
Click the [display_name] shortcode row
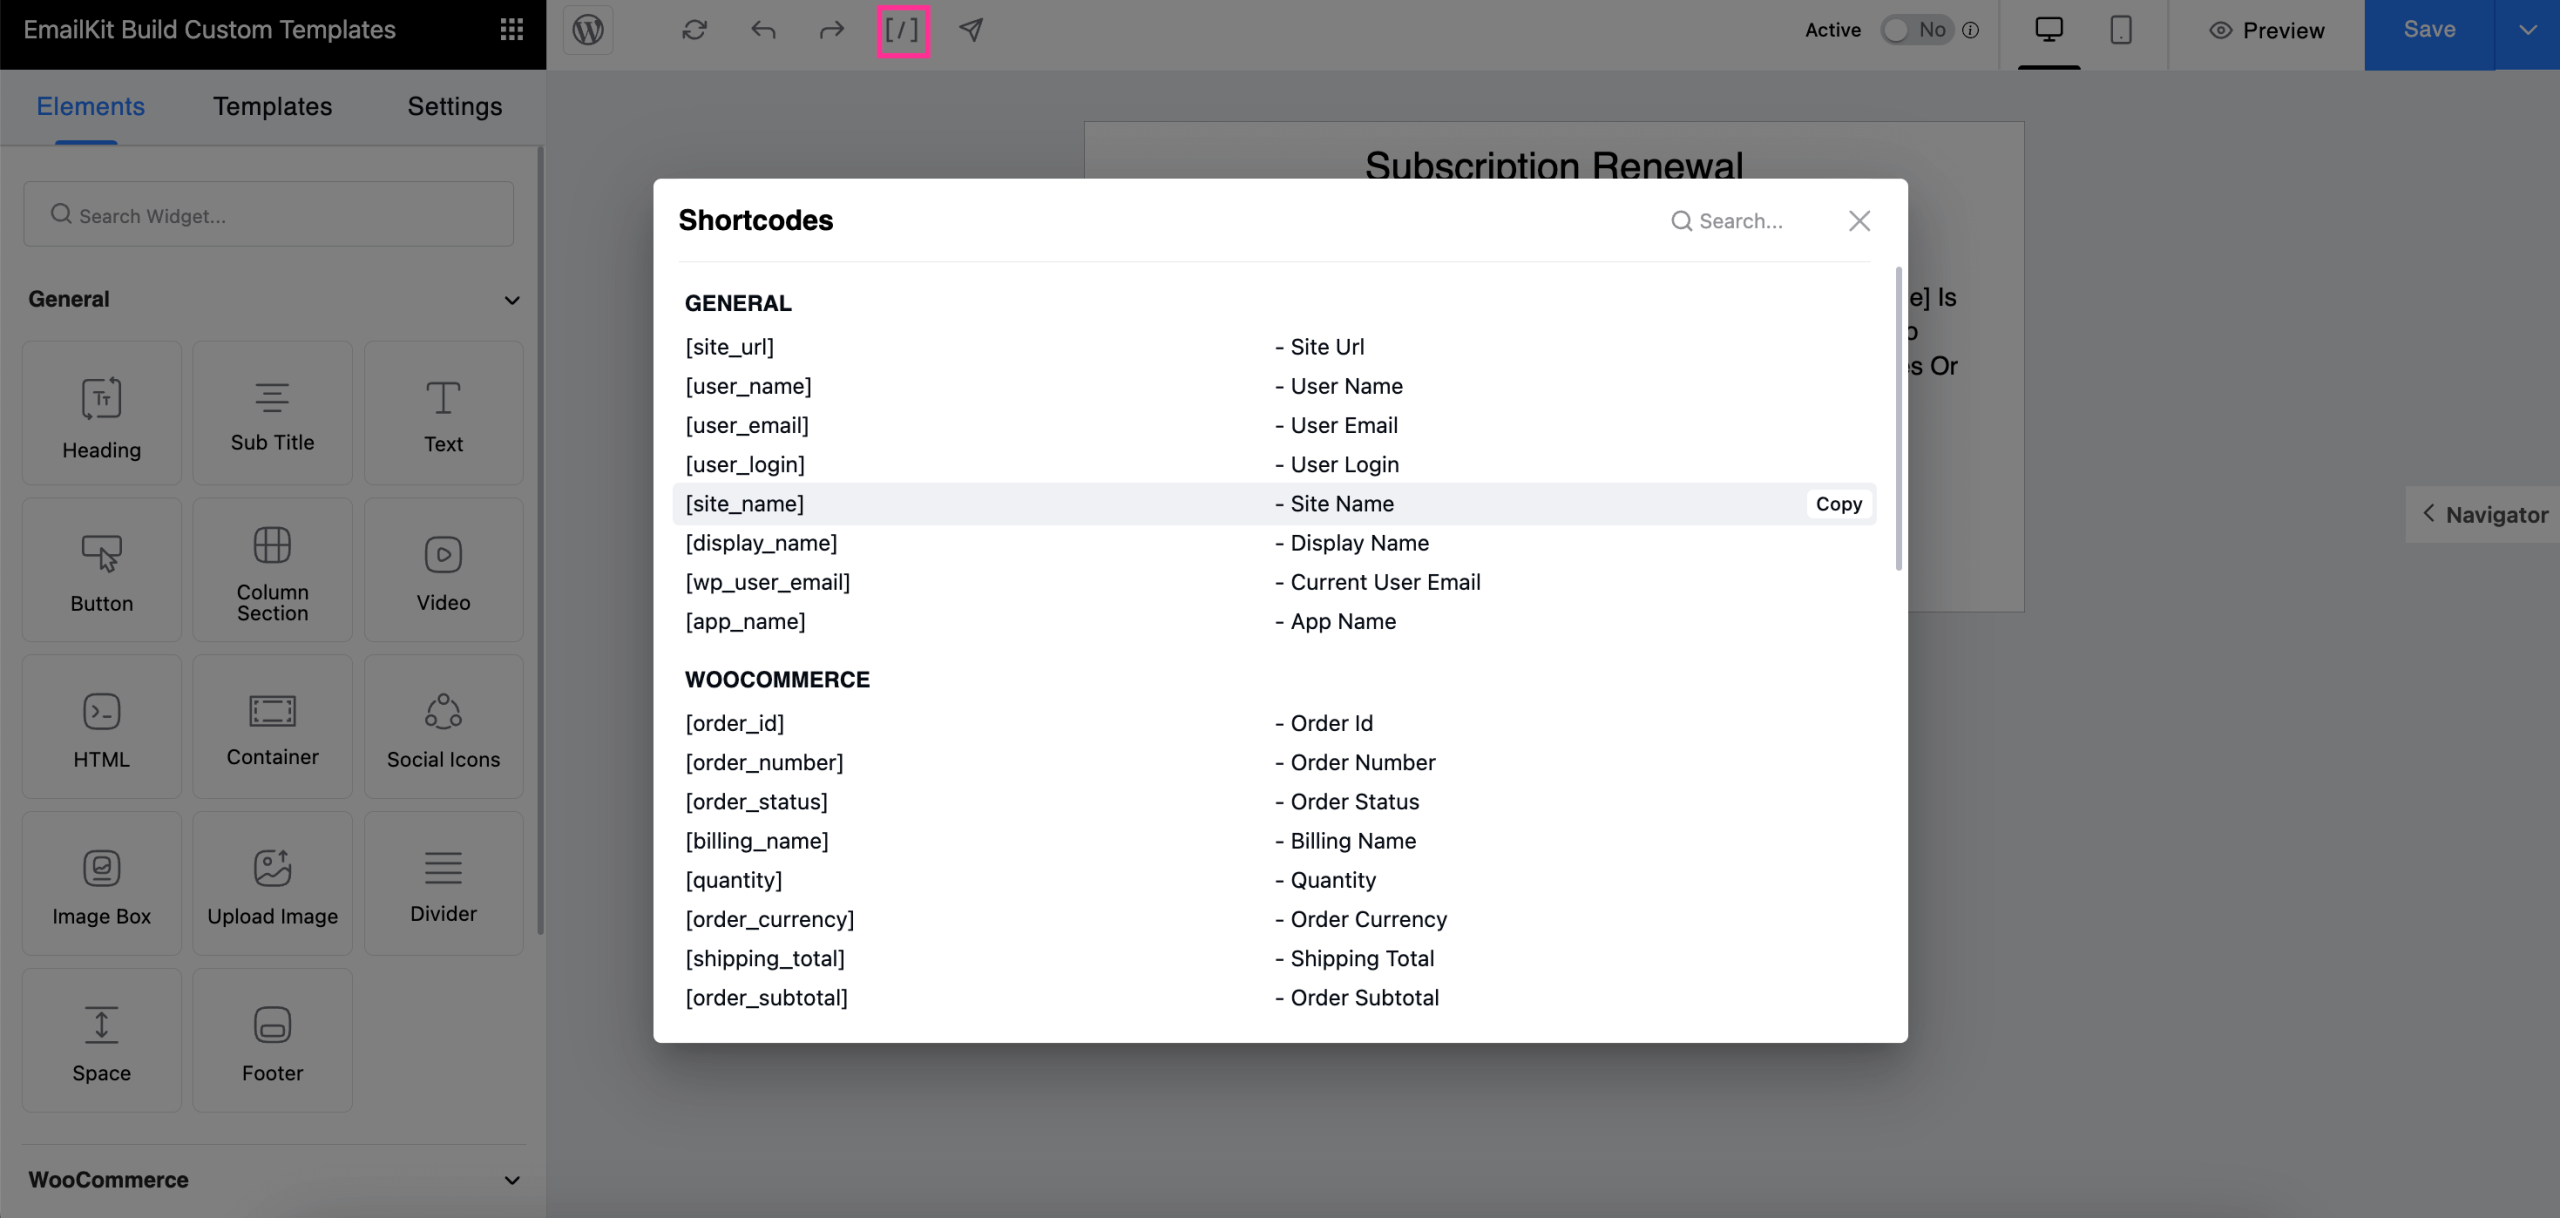[x=1274, y=543]
